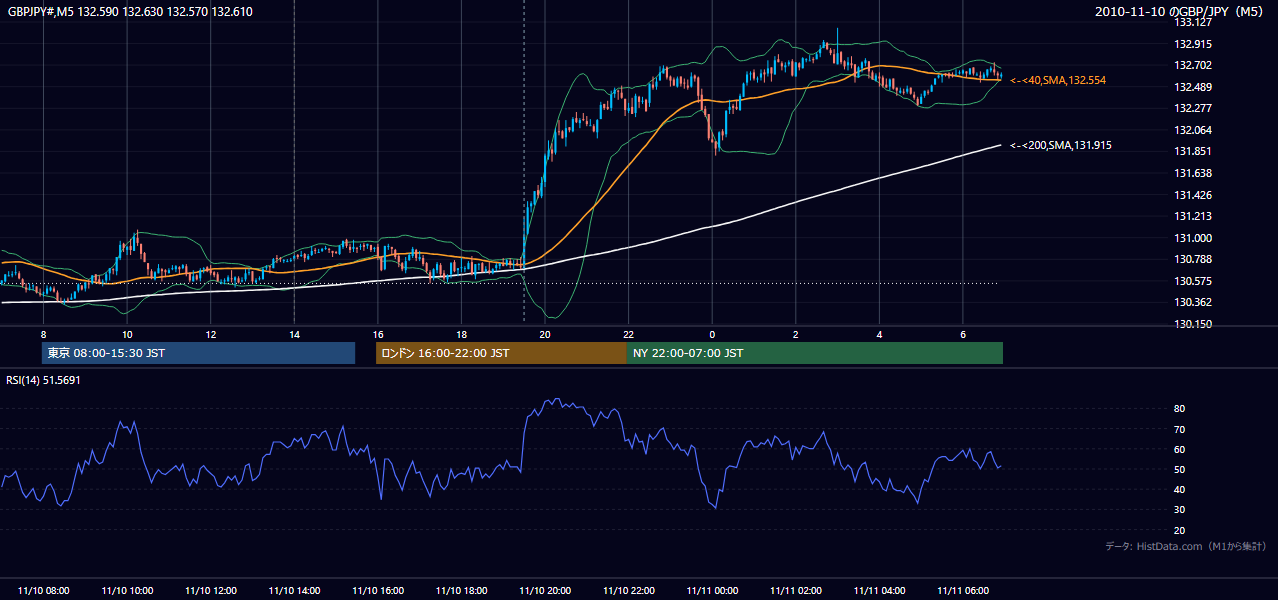Select the London session bar 16:00-22:00 JST

coord(501,353)
